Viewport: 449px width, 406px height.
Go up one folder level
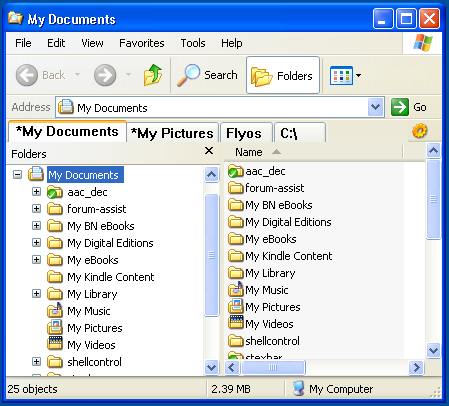click(153, 75)
